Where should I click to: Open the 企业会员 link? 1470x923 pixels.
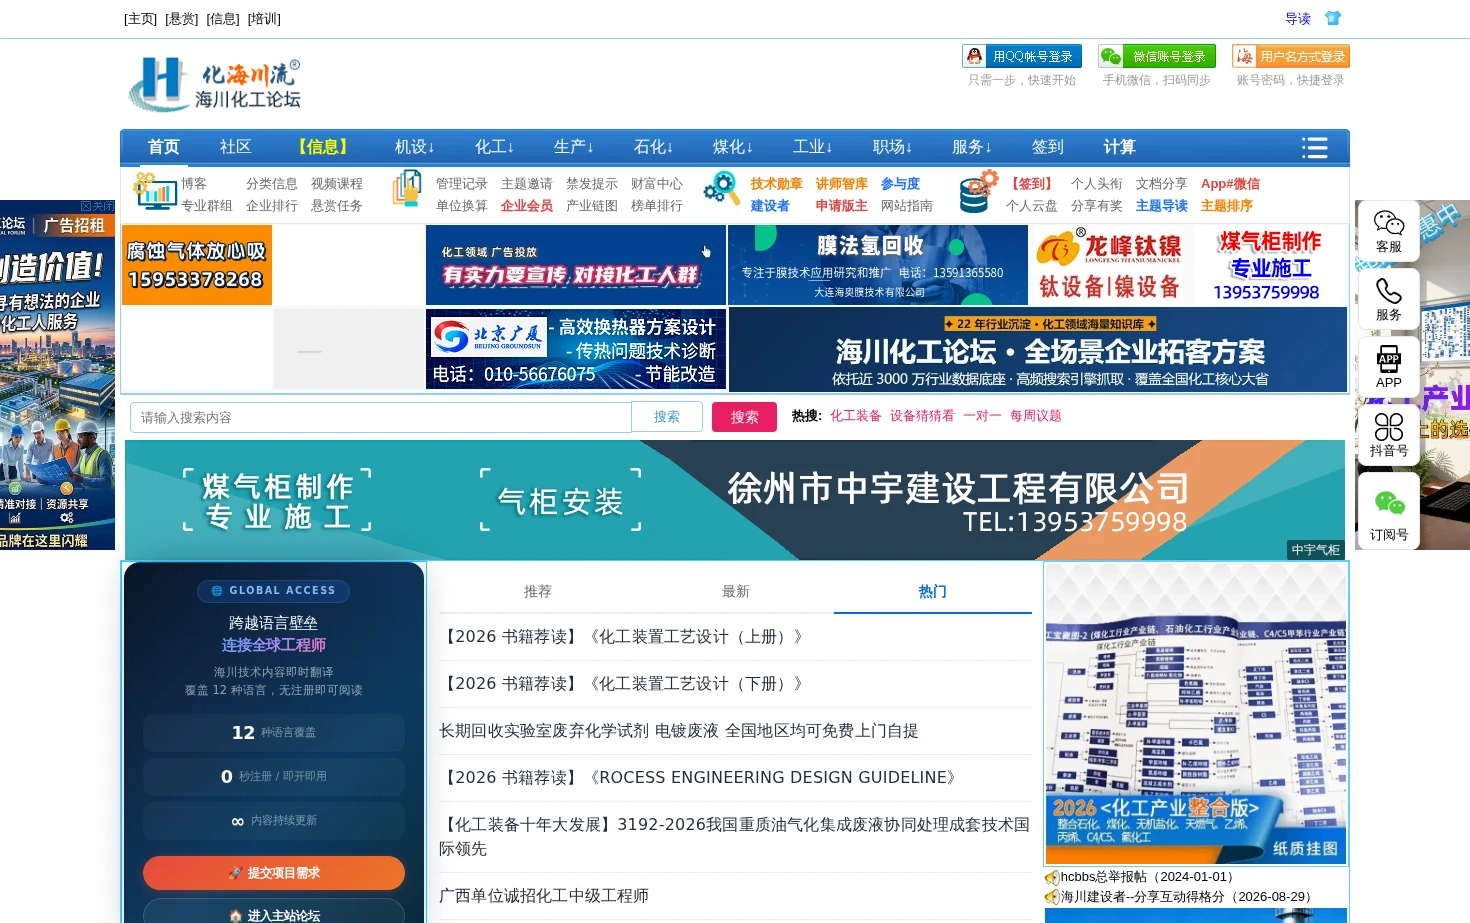(x=527, y=206)
